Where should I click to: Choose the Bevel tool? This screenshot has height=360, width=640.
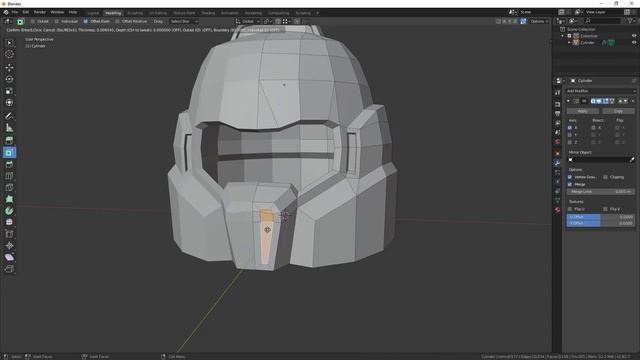point(9,164)
